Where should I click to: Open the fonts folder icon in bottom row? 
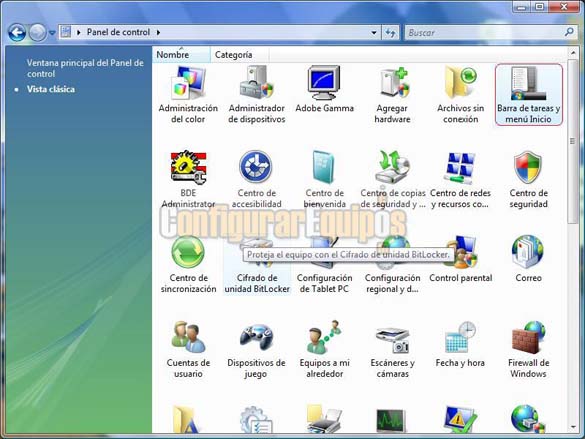pyautogui.click(x=187, y=419)
